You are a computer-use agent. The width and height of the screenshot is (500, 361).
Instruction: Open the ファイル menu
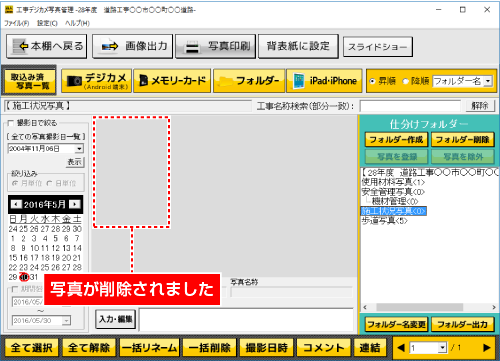point(16,23)
